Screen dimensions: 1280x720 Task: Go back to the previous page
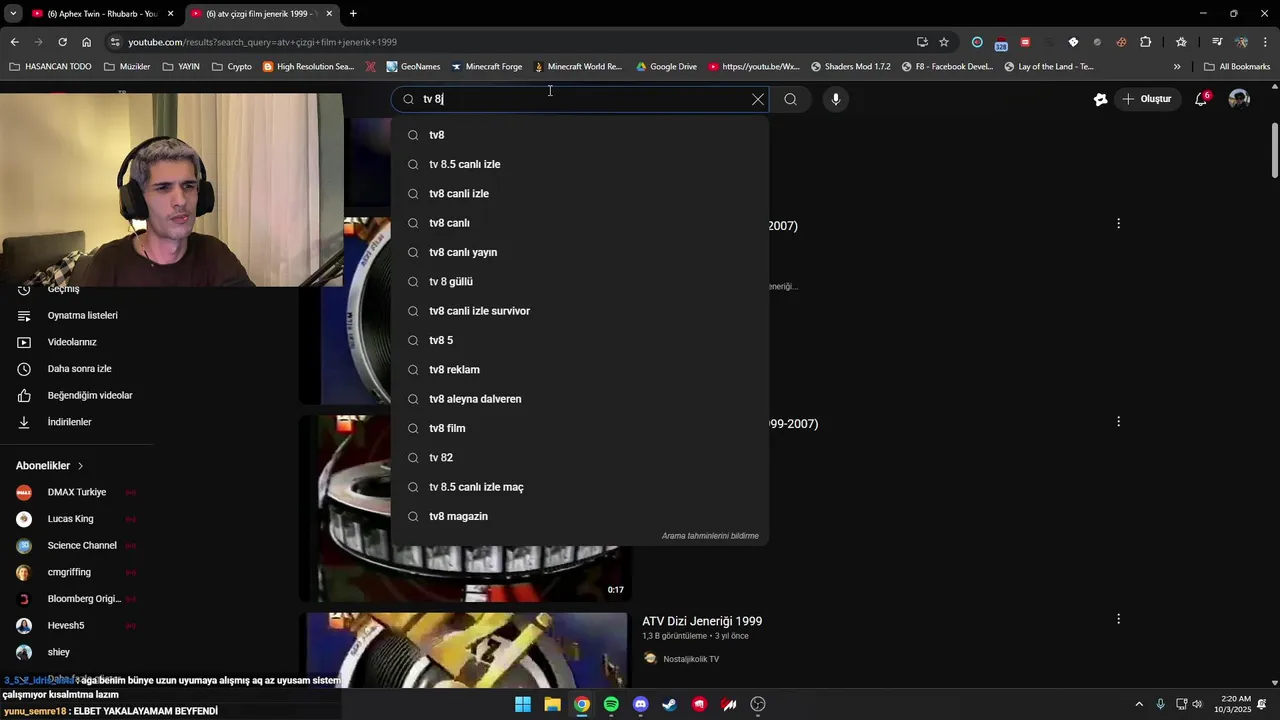14,42
